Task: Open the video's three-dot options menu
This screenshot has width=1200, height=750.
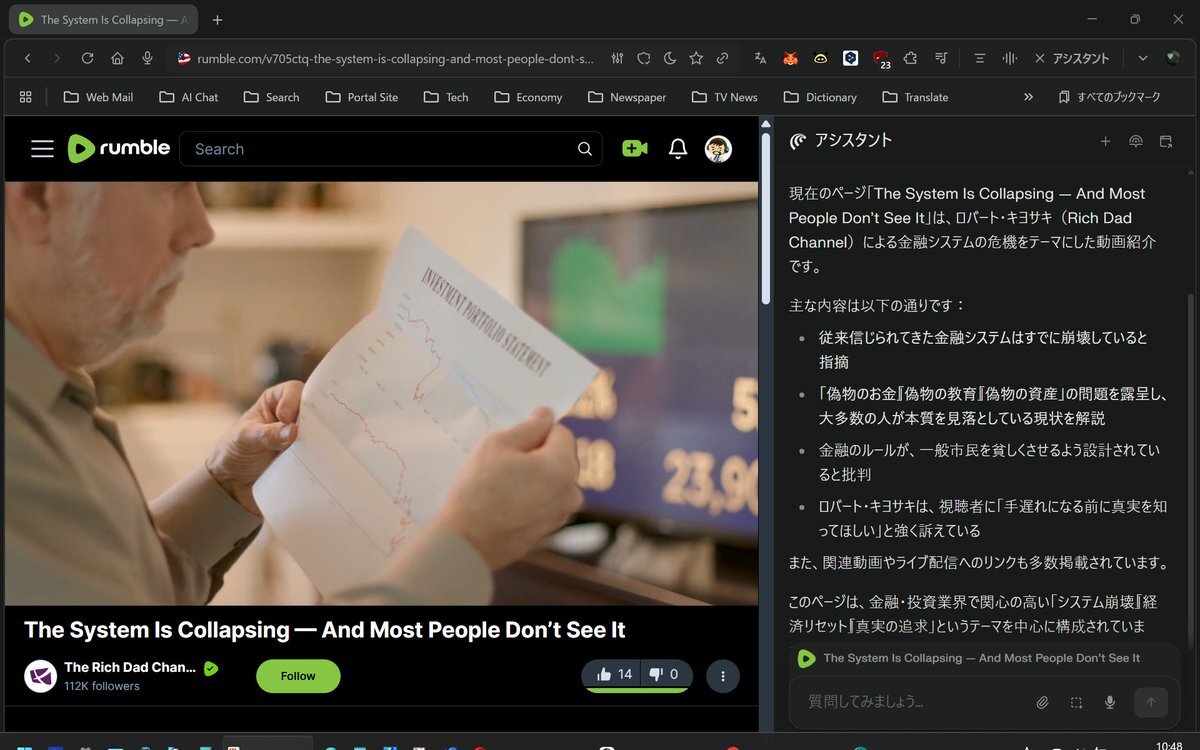Action: [x=723, y=676]
